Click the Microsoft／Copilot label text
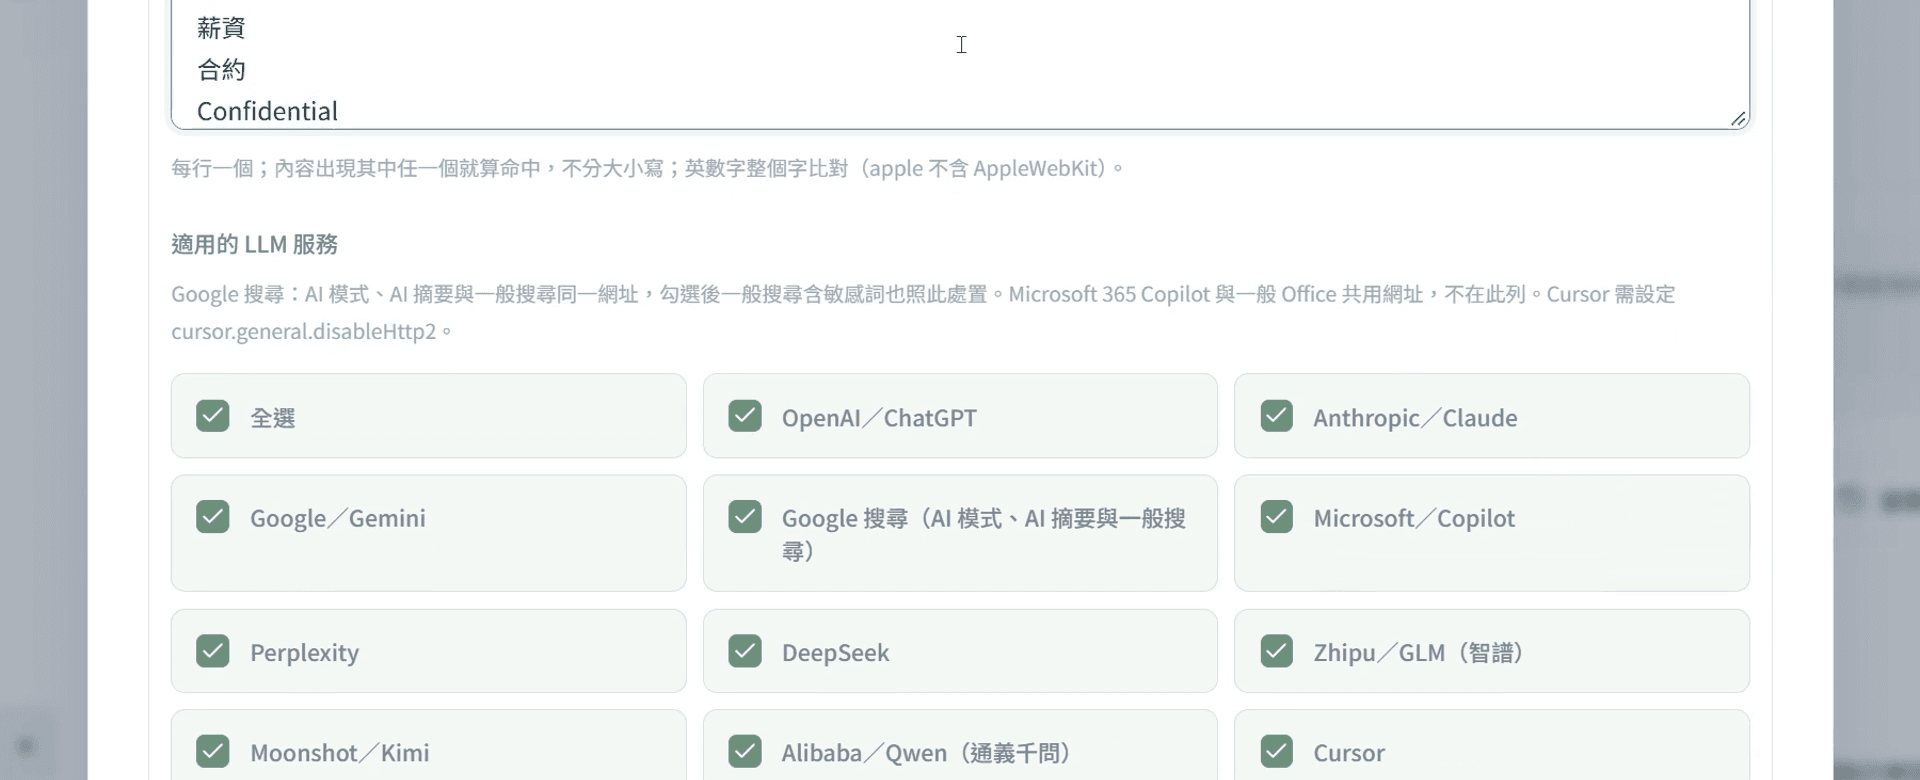This screenshot has width=1920, height=780. click(1414, 518)
